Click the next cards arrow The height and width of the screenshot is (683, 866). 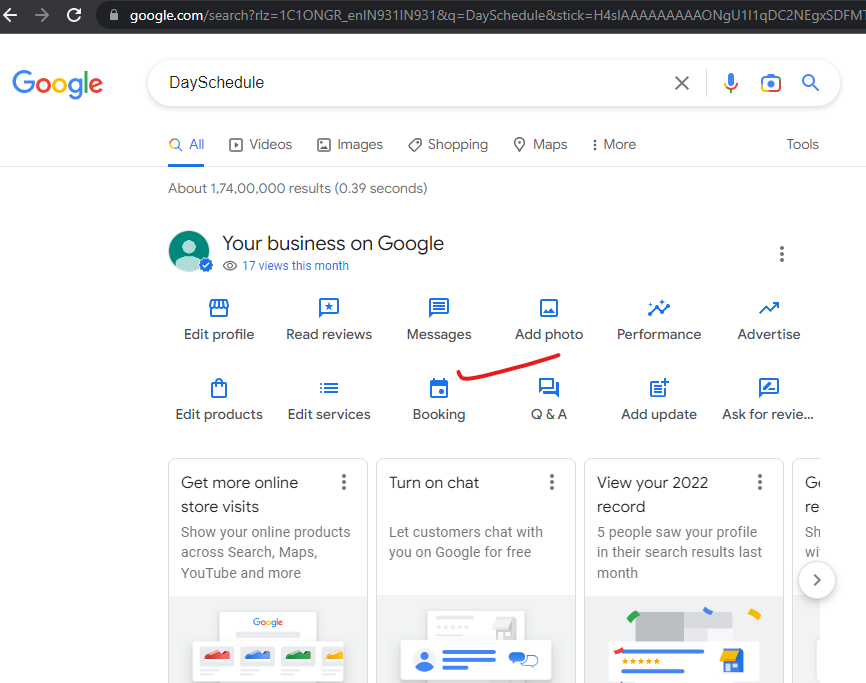(816, 580)
